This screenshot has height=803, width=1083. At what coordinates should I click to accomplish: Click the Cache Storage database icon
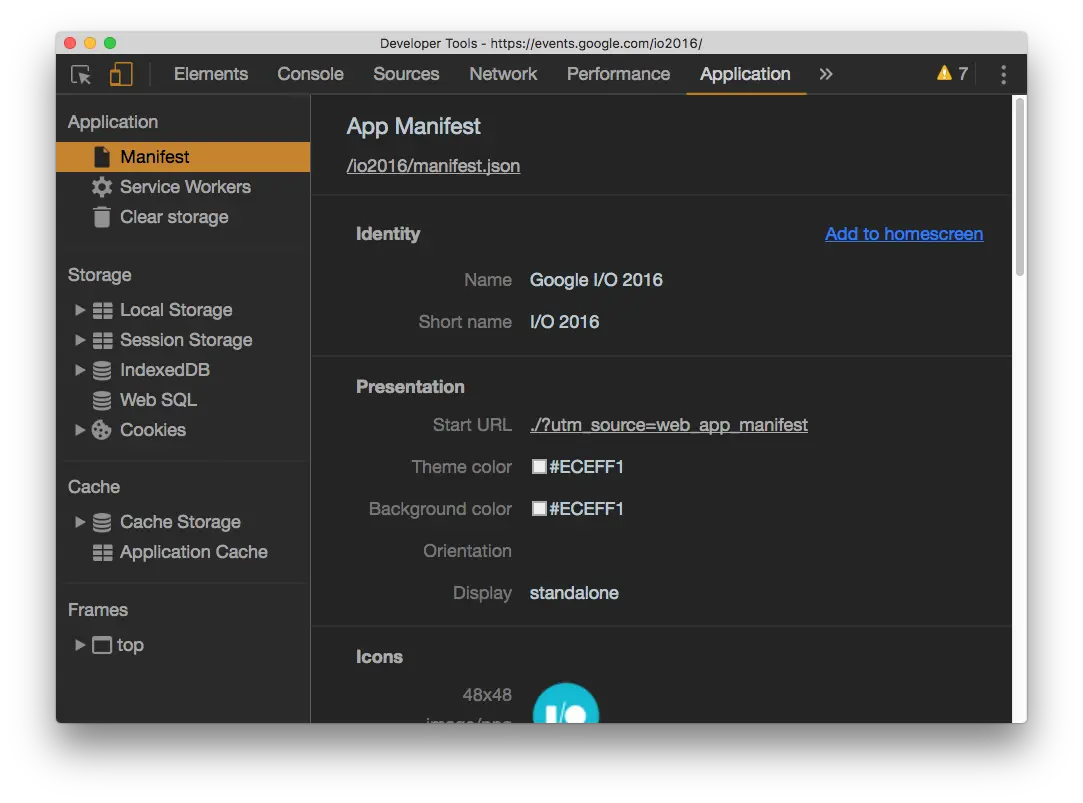(102, 523)
